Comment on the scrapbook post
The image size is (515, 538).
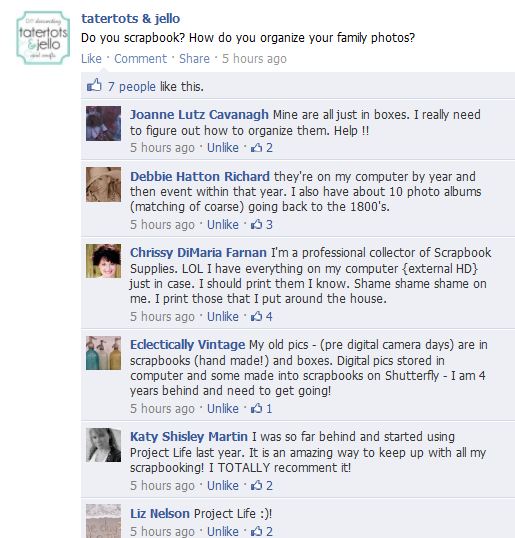click(x=140, y=59)
